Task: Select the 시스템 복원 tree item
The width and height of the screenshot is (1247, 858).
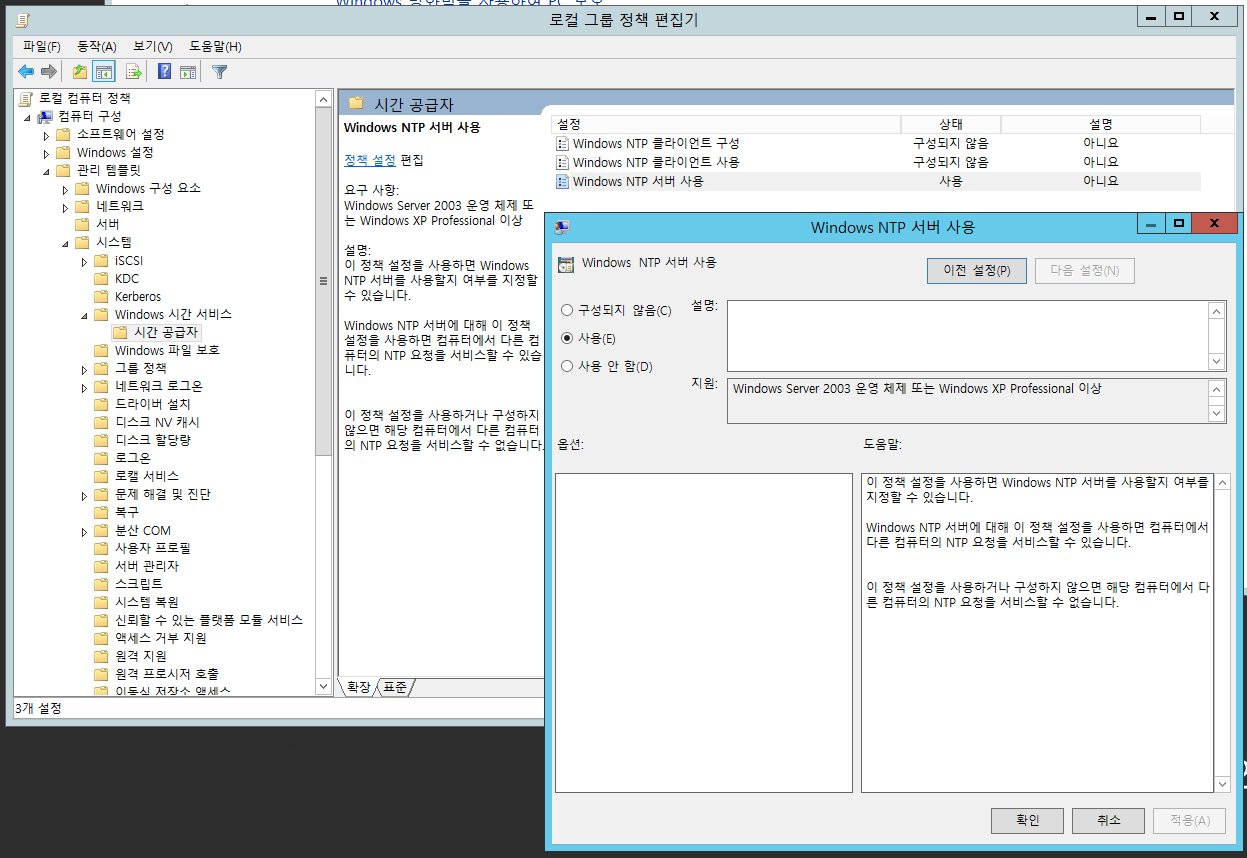Action: [147, 602]
